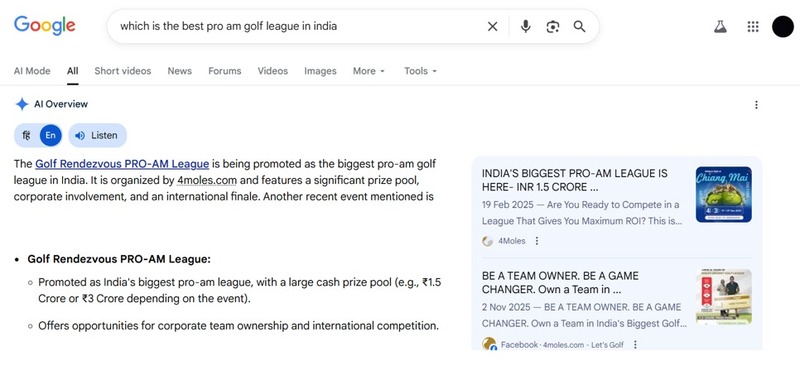Click the Facebook source favicon
The height and width of the screenshot is (366, 800).
pos(489,344)
